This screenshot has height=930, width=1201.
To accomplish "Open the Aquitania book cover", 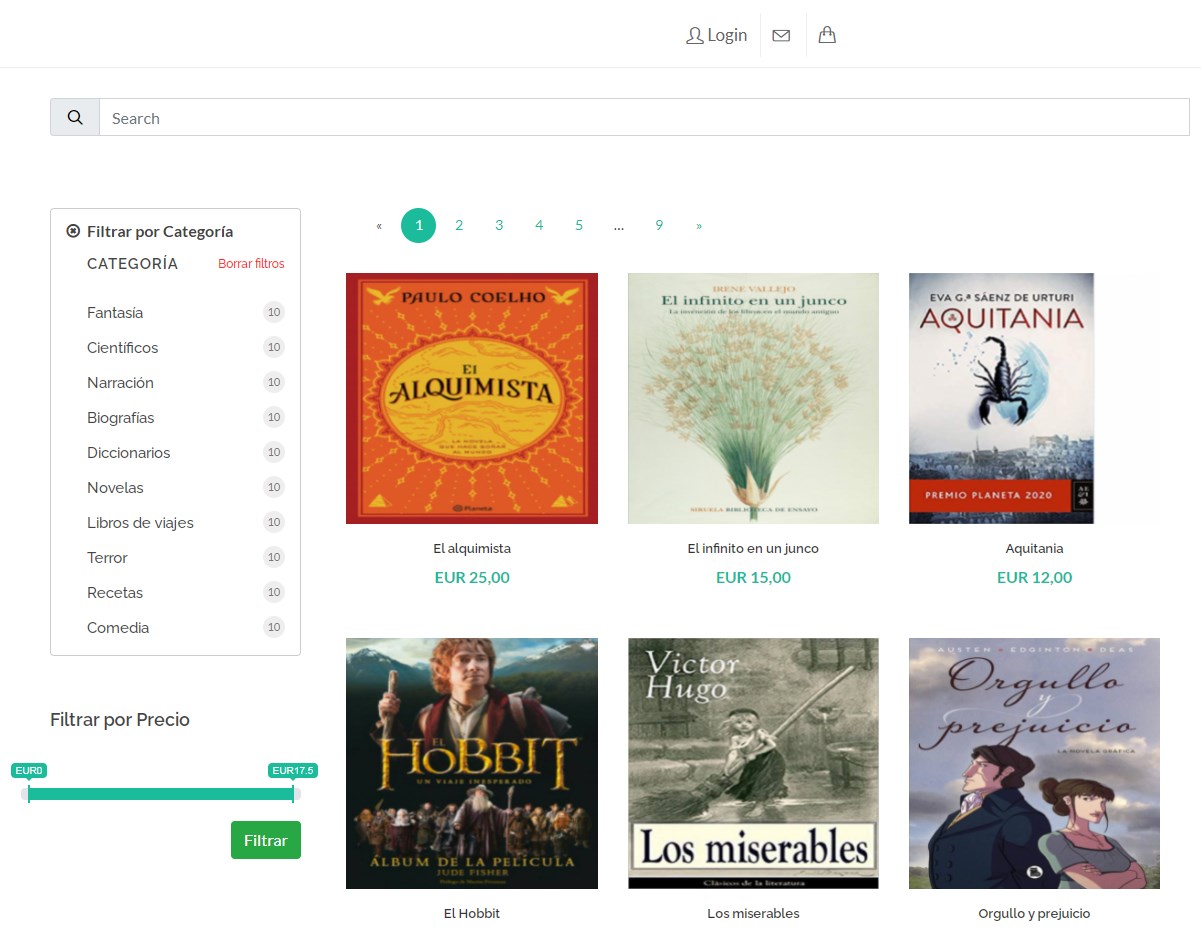I will [x=1001, y=398].
